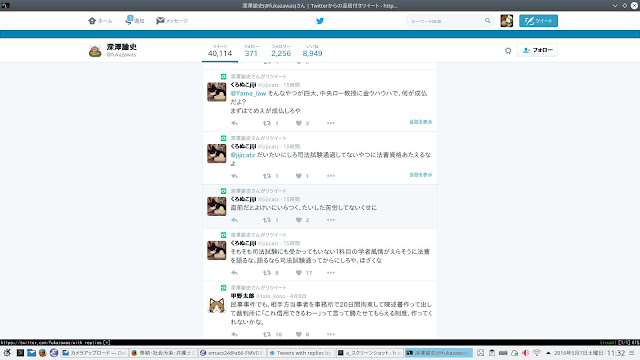This screenshot has width=640, height=360.
Task: Open the cat avatar on the @Yama_law tweet
Action: tap(216, 92)
